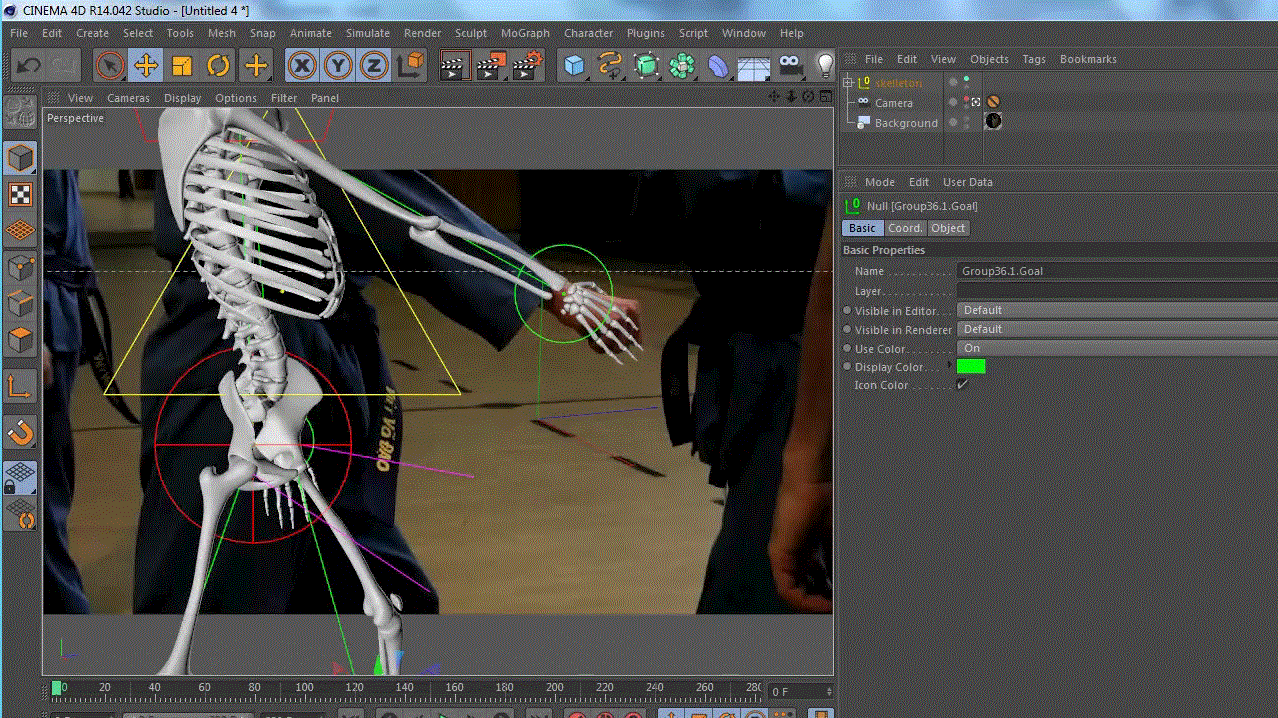This screenshot has width=1278, height=718.
Task: Select the Background object in Object Manager
Action: (x=906, y=123)
